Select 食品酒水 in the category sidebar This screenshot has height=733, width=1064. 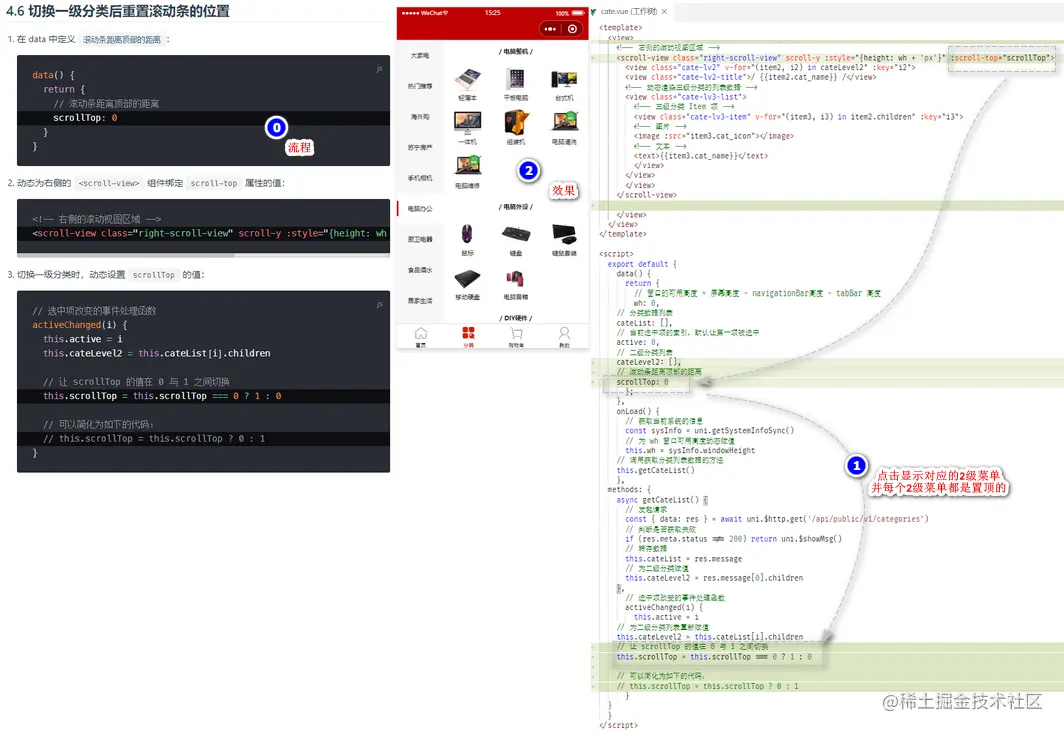420,269
